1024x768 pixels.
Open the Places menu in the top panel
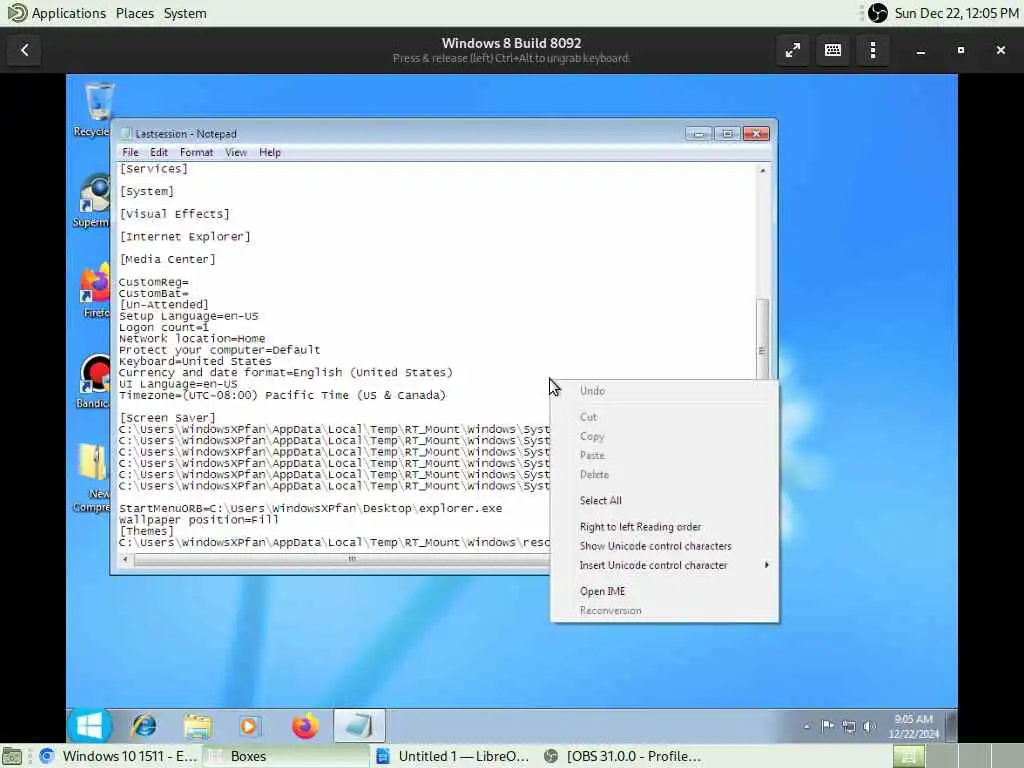135,13
